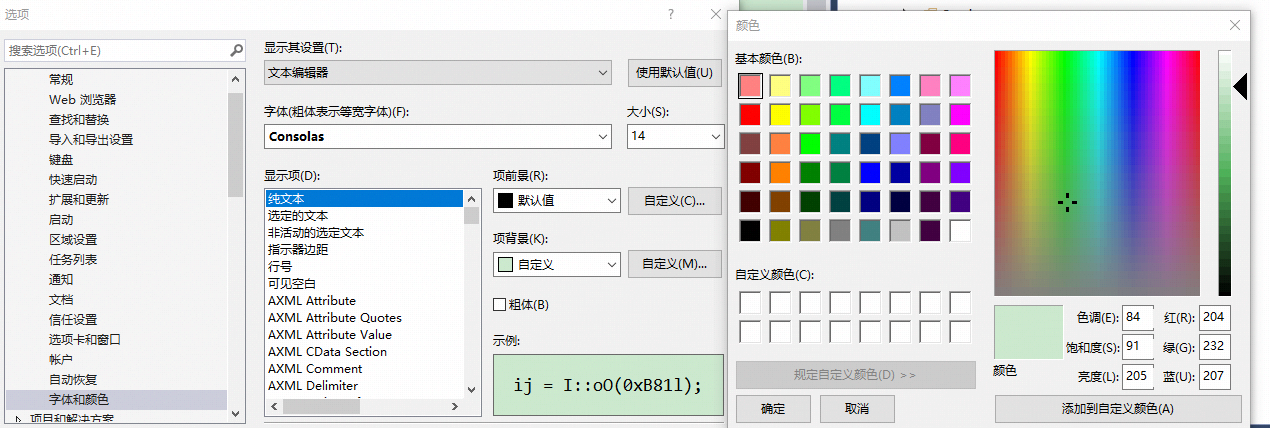
Task: Select 快速启动 in the options tree
Action: click(x=73, y=179)
